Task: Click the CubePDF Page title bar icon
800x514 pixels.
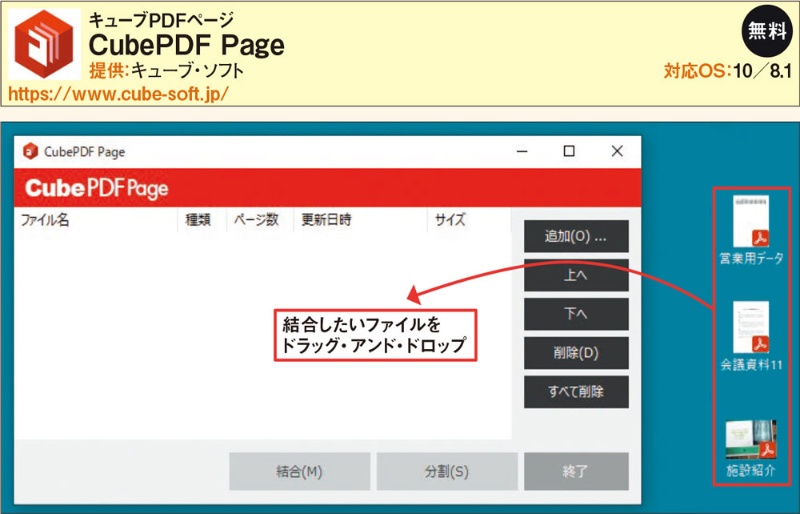Action: (x=30, y=152)
